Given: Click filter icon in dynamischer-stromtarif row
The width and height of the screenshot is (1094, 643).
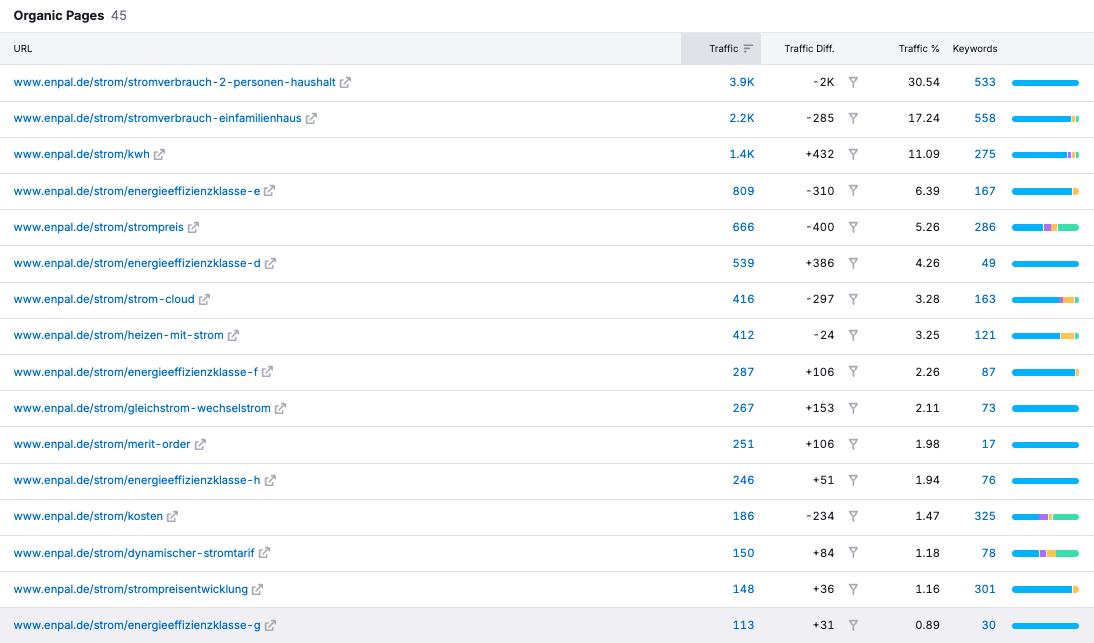Looking at the screenshot, I should pos(853,553).
